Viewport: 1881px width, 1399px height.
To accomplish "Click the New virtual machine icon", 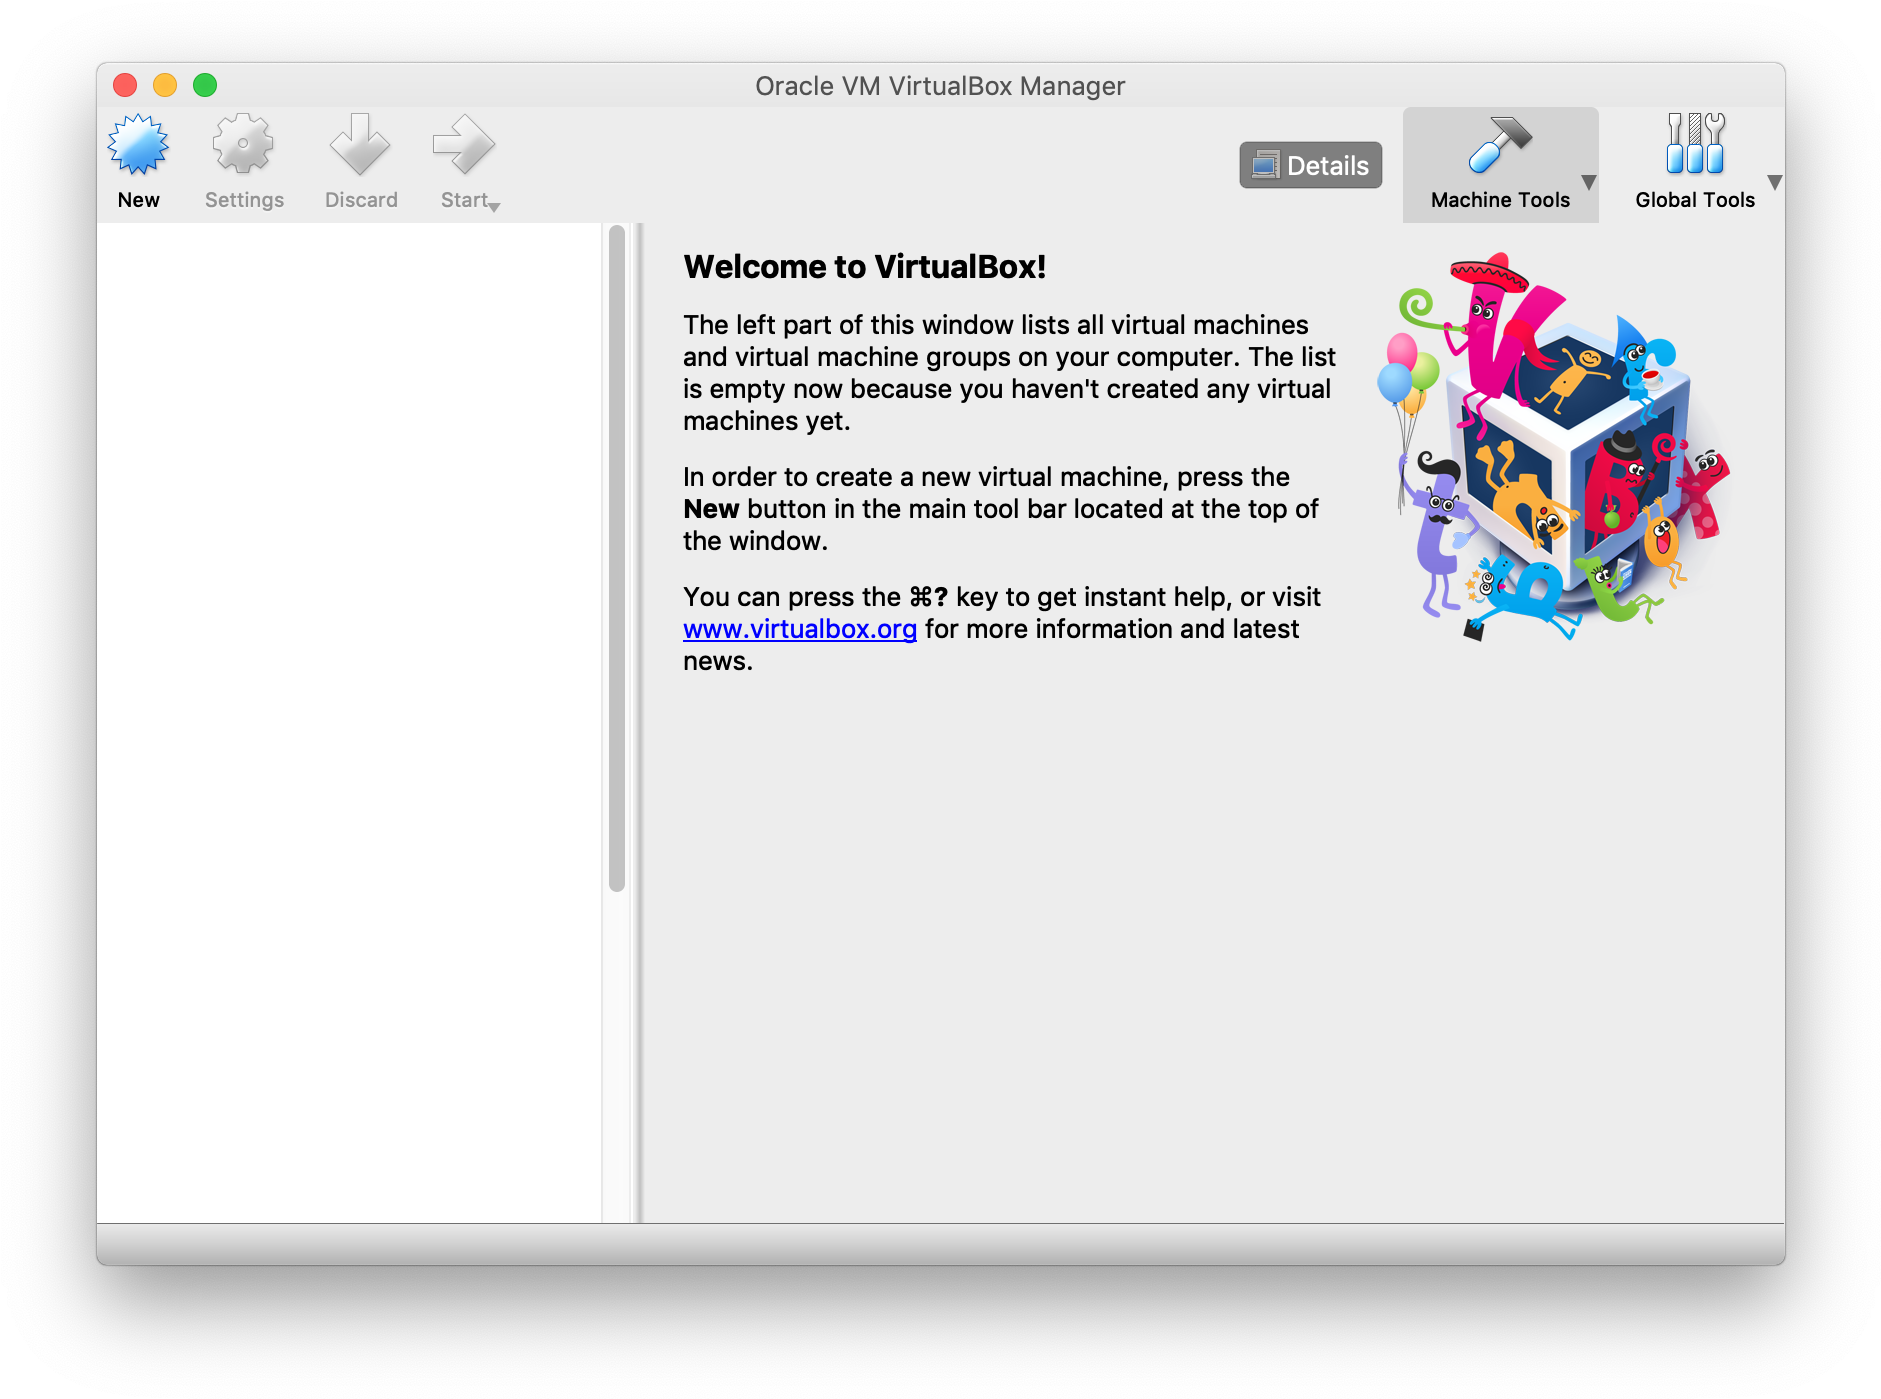I will pyautogui.click(x=138, y=145).
